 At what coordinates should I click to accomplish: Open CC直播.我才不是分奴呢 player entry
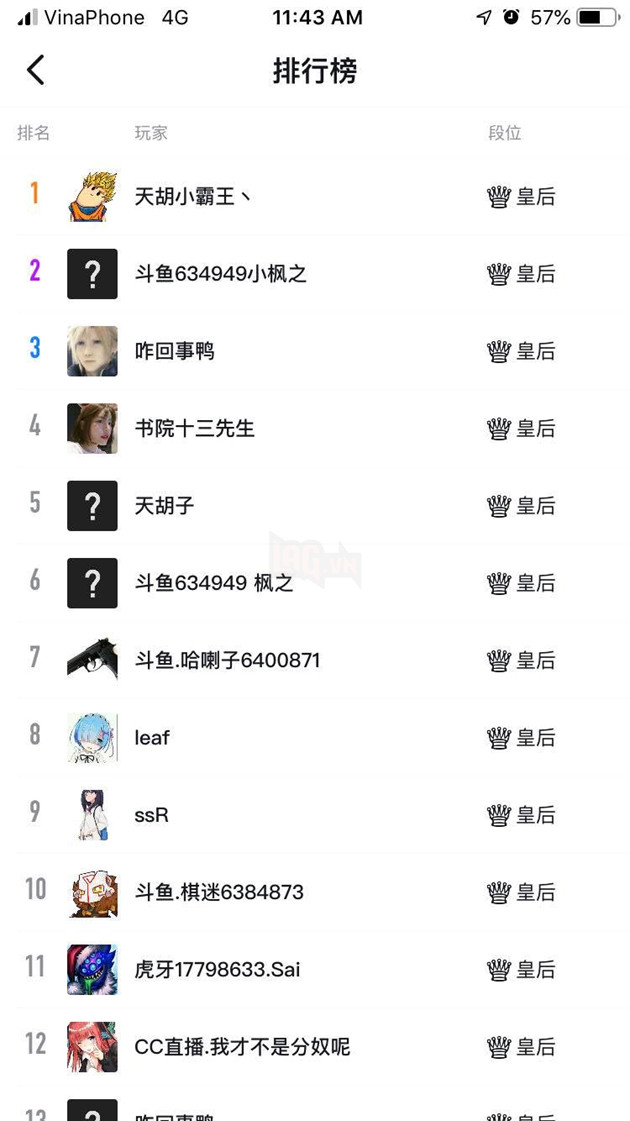pyautogui.click(x=242, y=1047)
